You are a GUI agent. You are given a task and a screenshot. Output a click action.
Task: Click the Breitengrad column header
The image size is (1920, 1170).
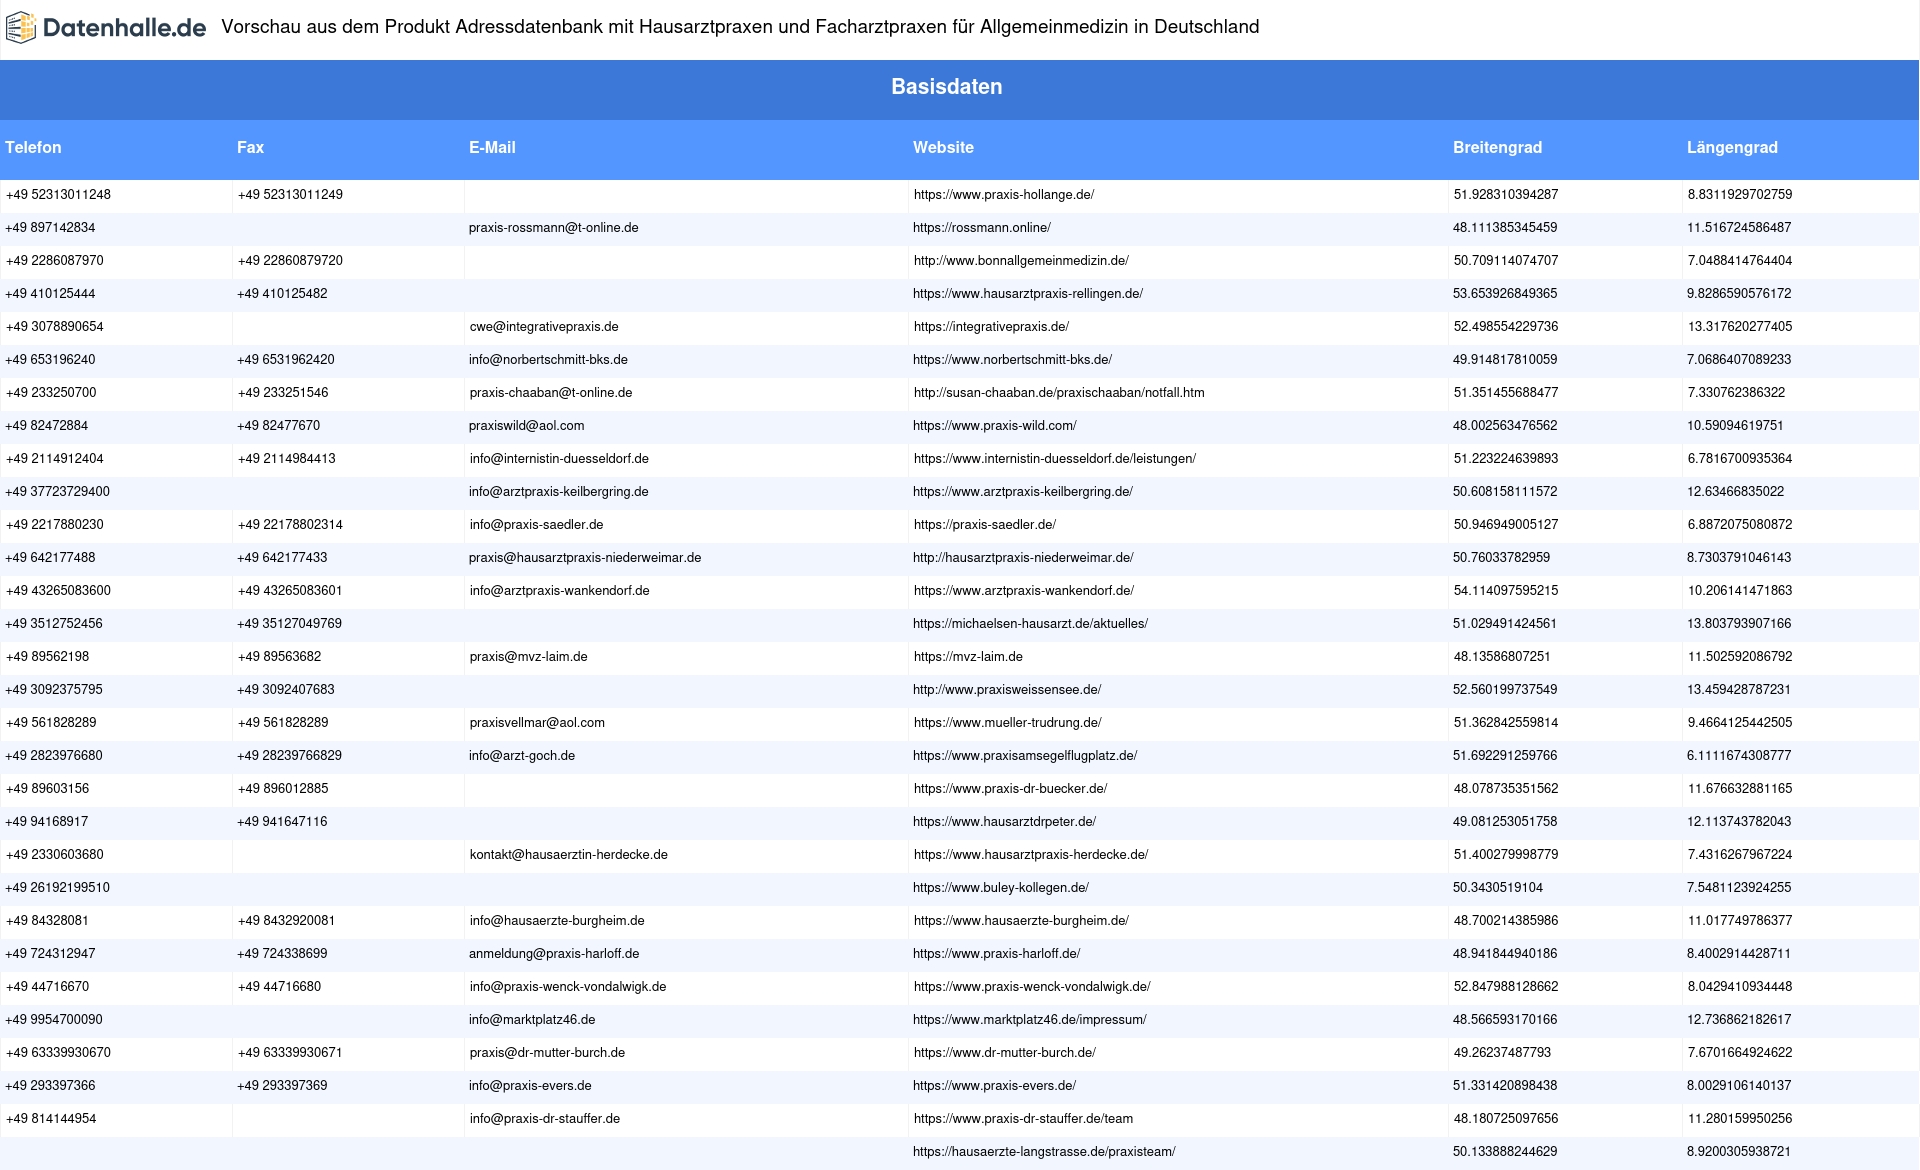point(1497,148)
